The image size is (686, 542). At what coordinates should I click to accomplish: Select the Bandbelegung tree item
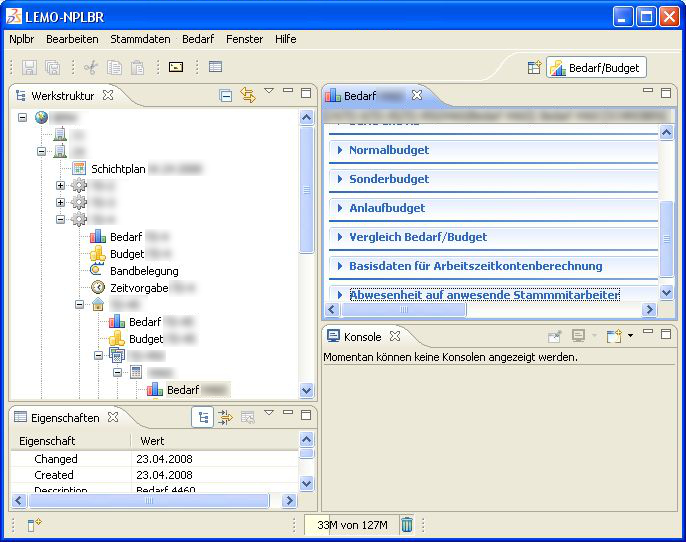point(143,270)
